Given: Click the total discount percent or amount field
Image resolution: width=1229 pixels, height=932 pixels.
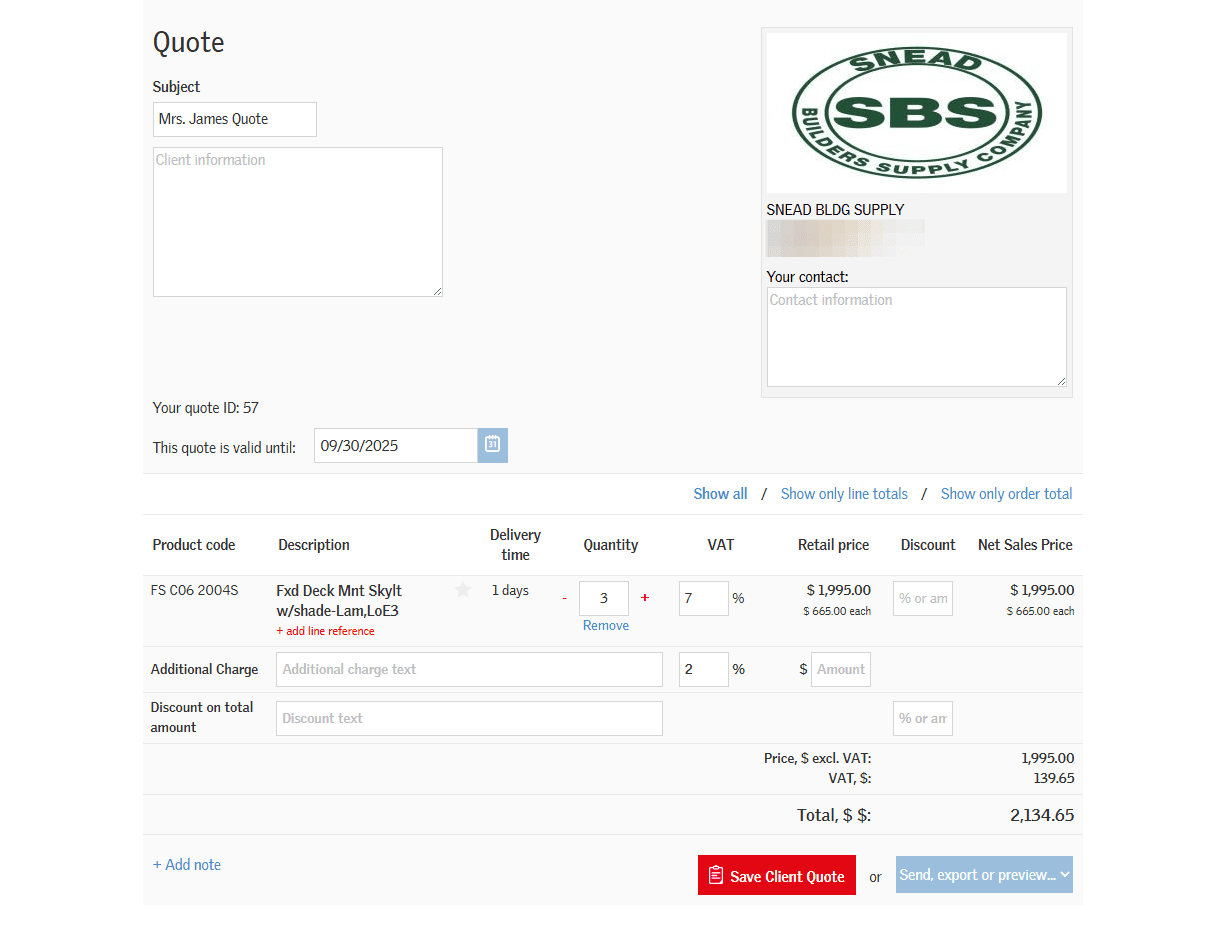Looking at the screenshot, I should pos(923,718).
